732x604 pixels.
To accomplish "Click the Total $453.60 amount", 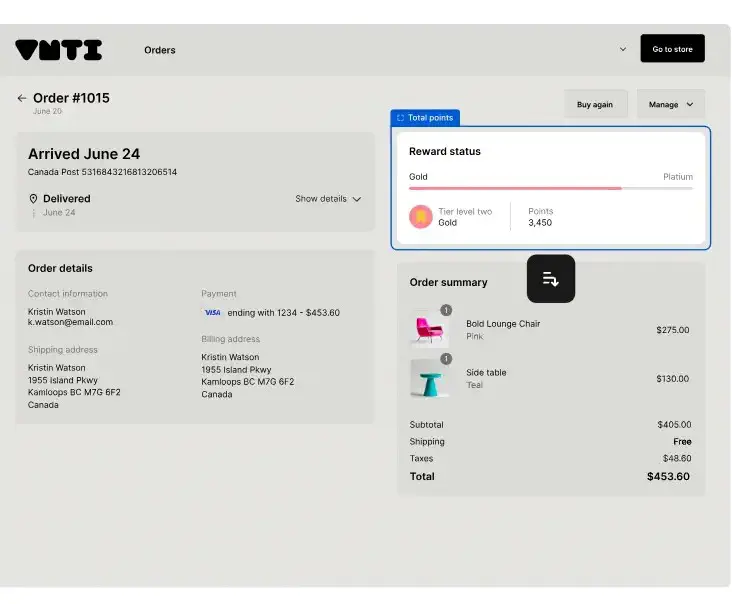I will 668,477.
